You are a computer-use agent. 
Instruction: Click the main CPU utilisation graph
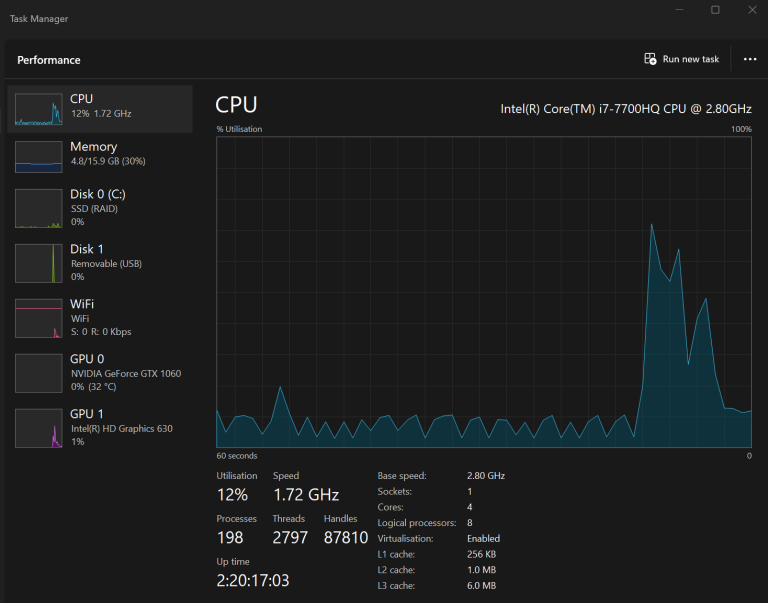[x=484, y=292]
